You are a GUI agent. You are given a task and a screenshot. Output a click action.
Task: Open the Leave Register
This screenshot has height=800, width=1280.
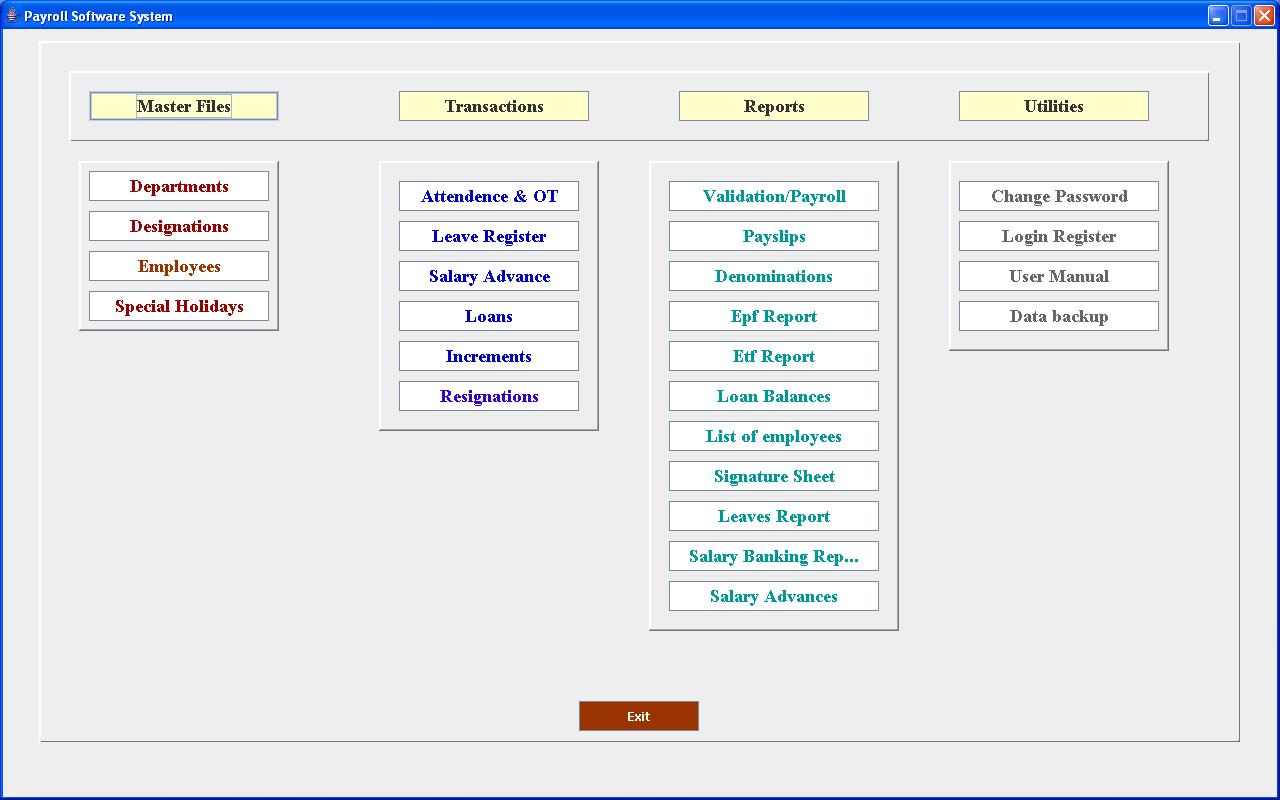tap(488, 236)
